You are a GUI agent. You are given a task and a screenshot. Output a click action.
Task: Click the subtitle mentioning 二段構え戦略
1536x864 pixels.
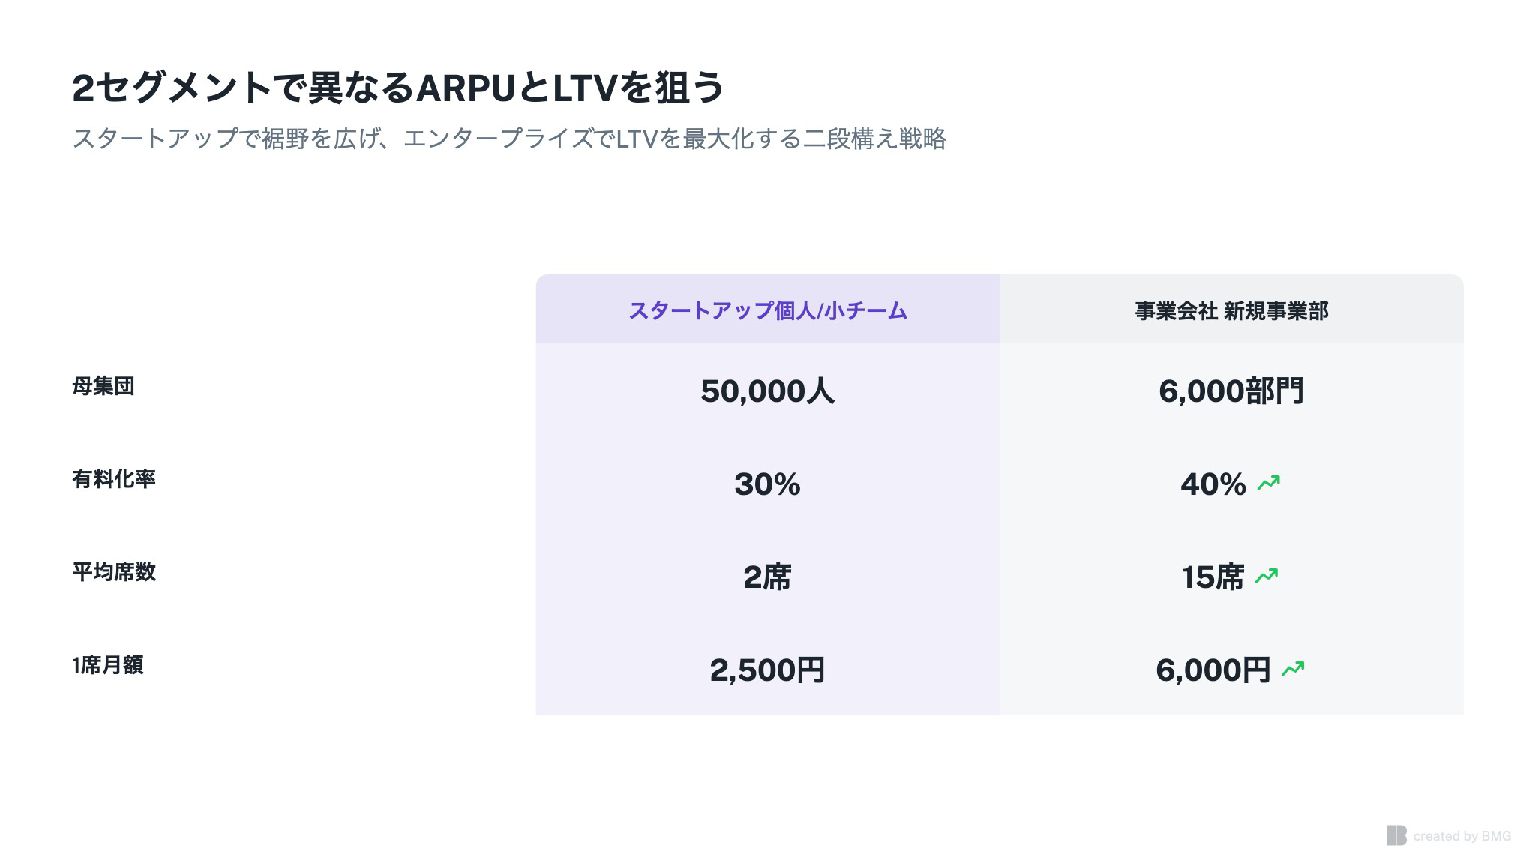(x=509, y=138)
